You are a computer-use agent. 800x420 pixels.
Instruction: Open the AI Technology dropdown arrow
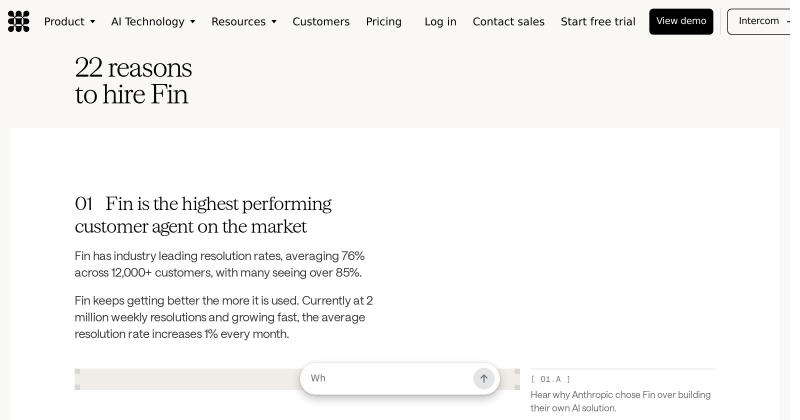(192, 22)
